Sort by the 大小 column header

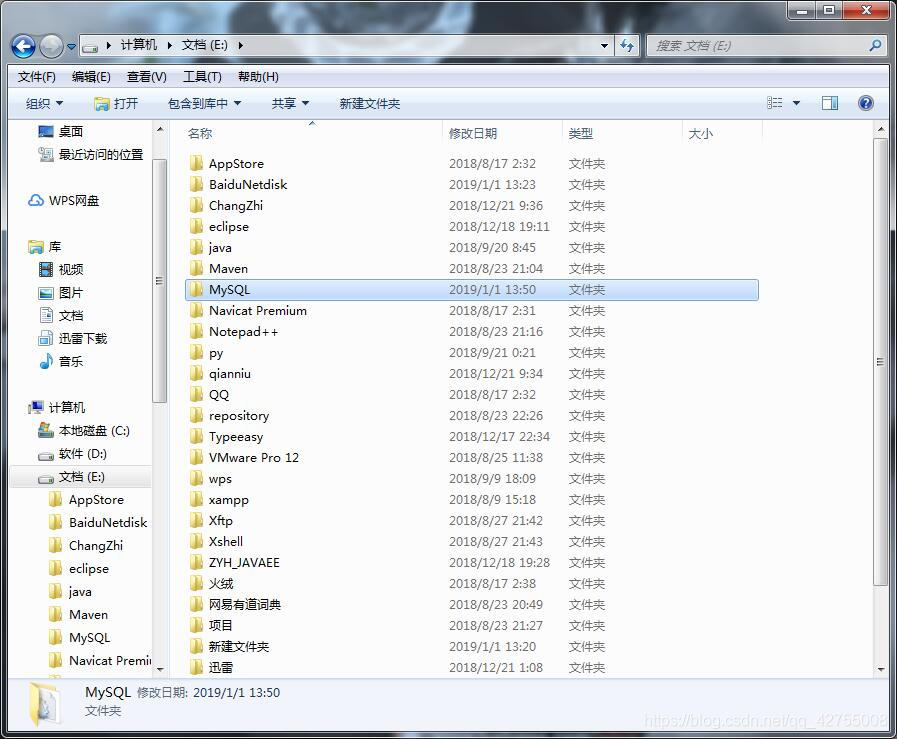point(700,134)
